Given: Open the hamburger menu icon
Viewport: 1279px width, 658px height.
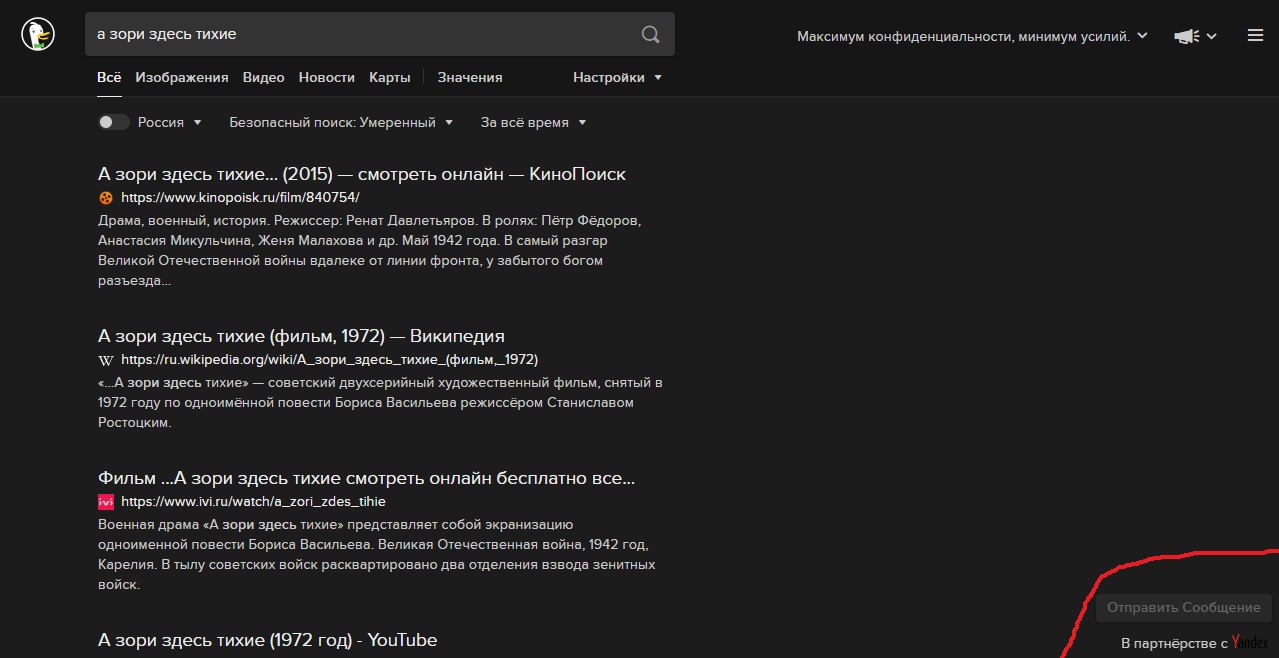Looking at the screenshot, I should (x=1255, y=35).
